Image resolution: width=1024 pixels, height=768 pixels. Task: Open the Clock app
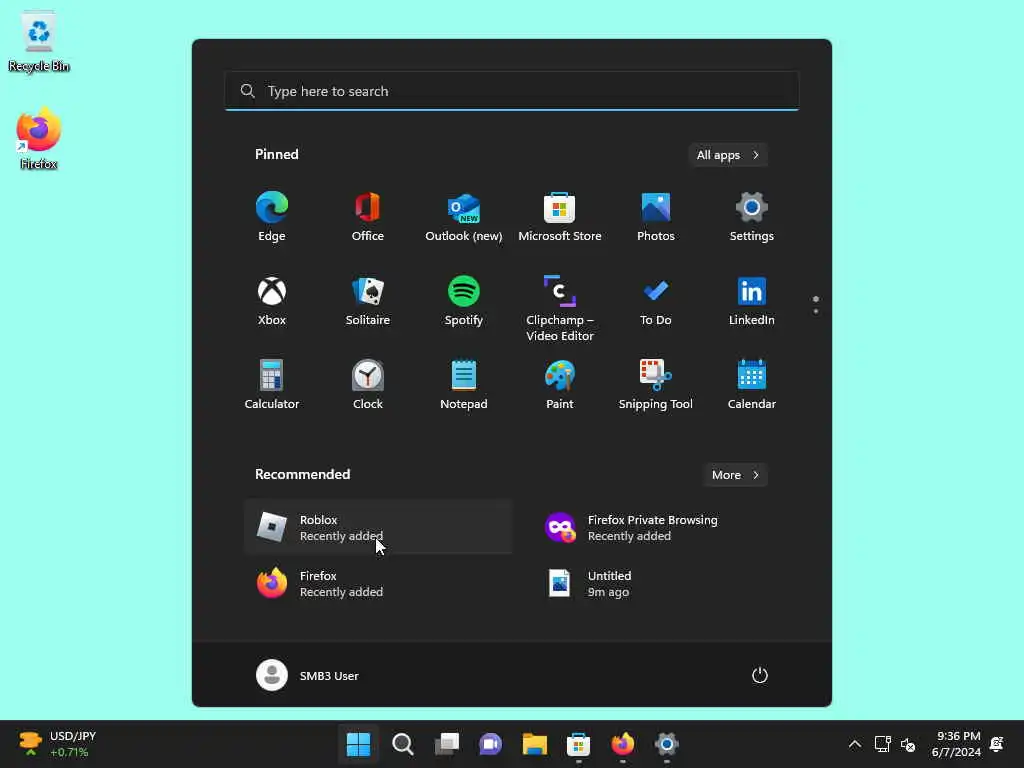click(x=368, y=385)
